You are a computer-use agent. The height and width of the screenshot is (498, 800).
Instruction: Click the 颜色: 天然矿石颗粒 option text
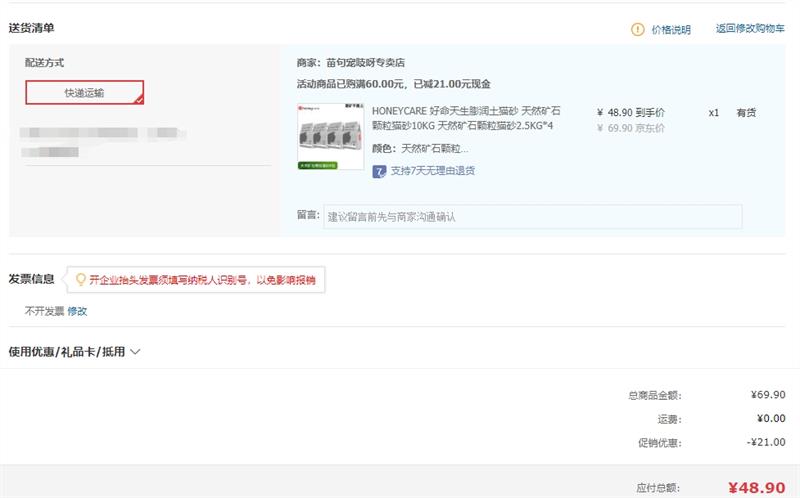[x=420, y=149]
